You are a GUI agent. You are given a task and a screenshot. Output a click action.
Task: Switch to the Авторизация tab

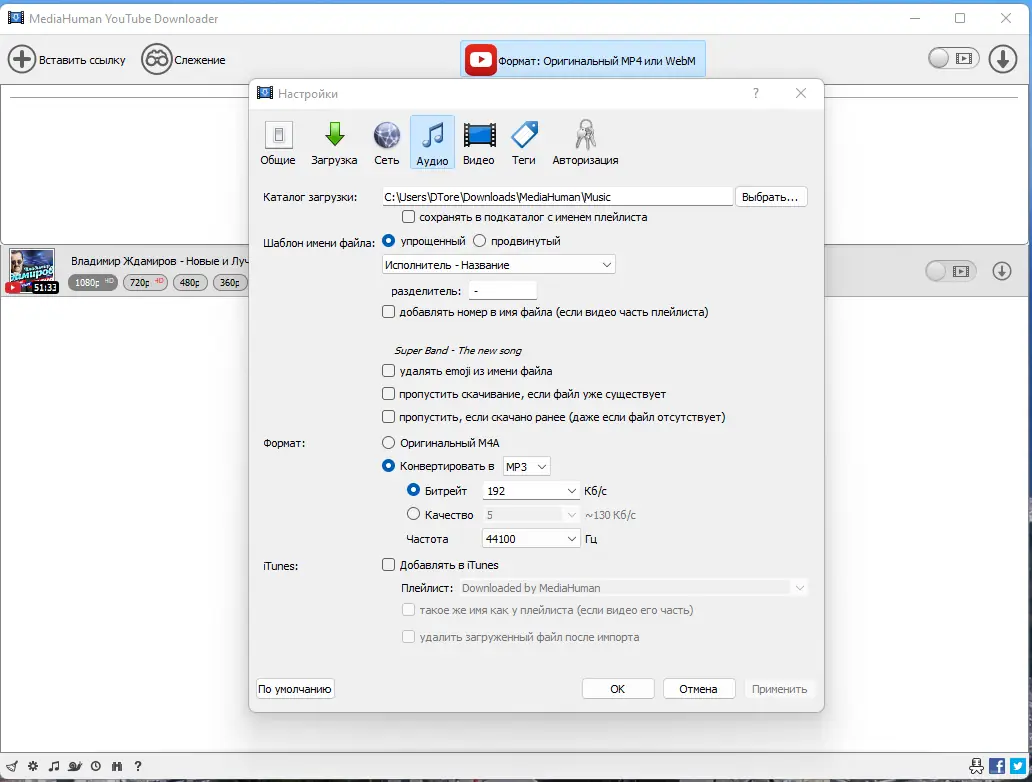click(585, 142)
